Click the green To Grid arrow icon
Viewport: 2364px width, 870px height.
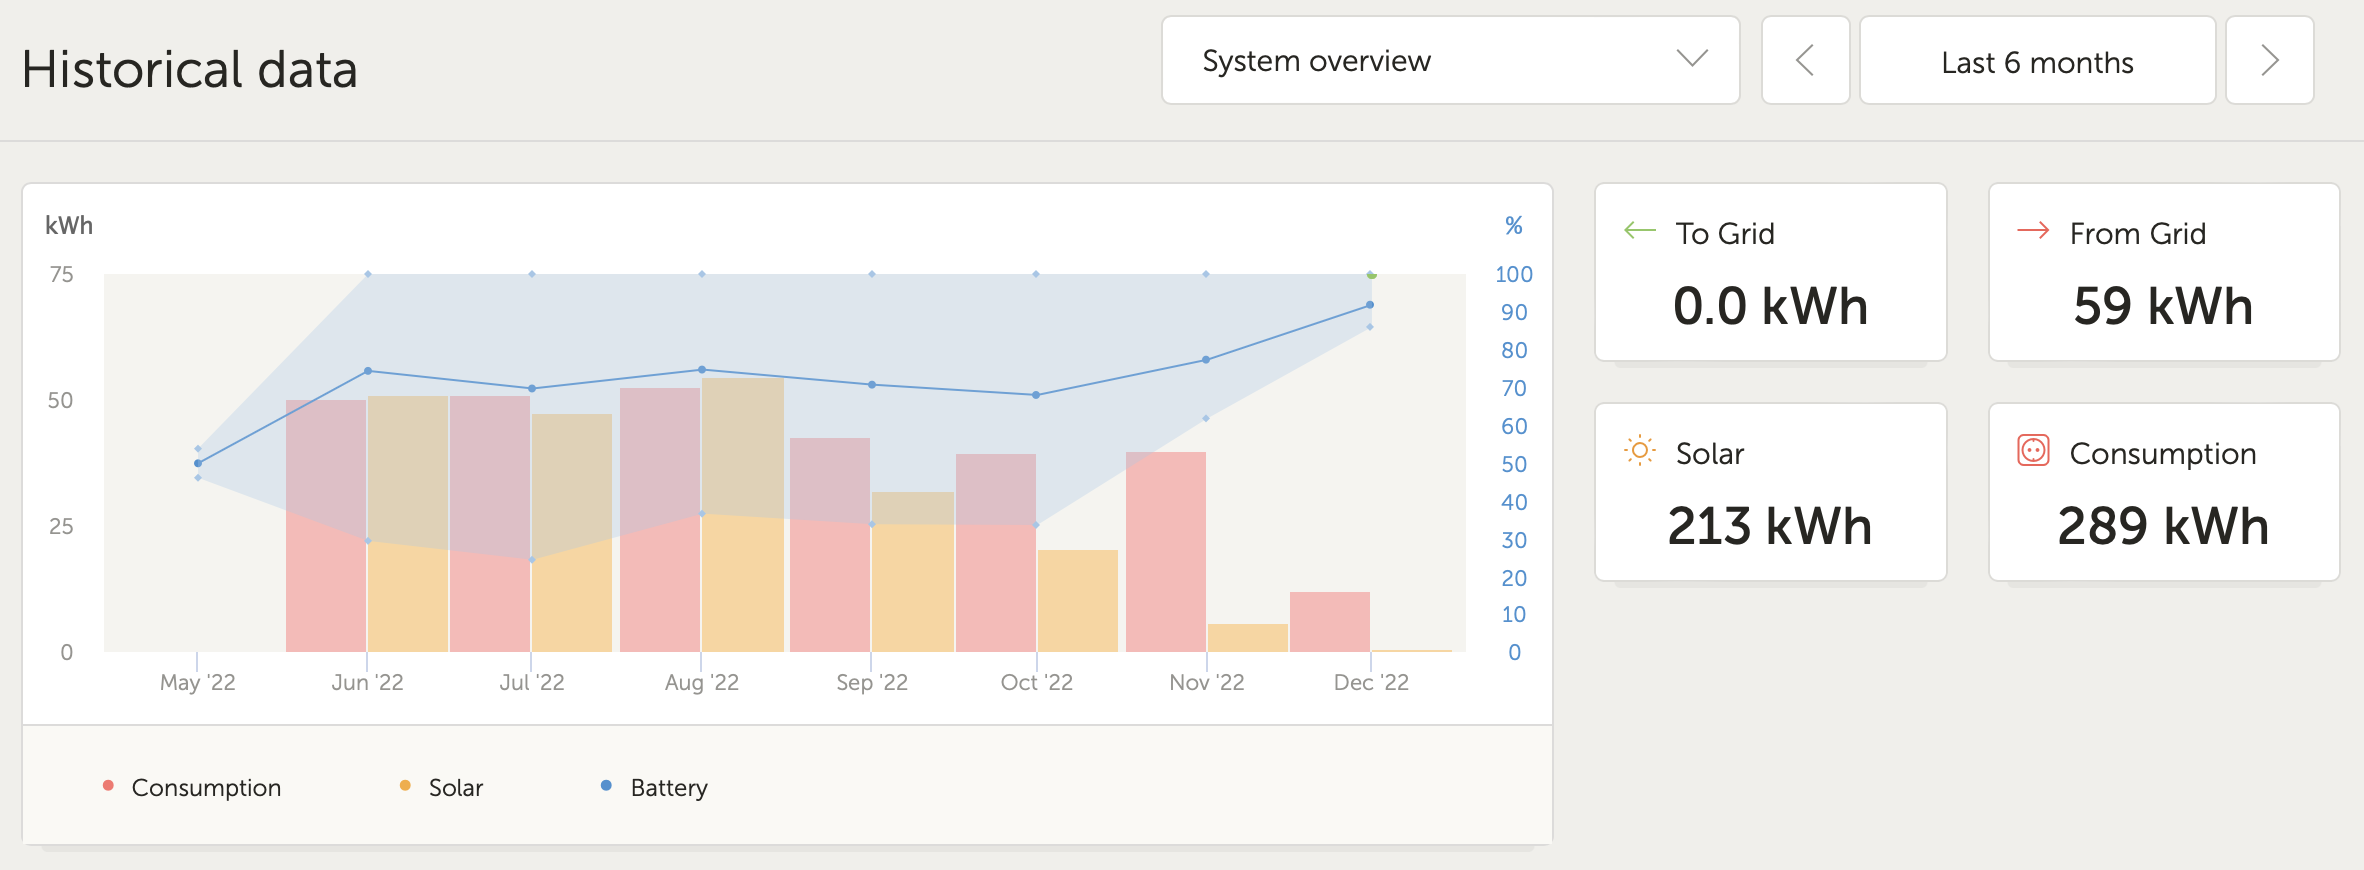tap(1640, 231)
